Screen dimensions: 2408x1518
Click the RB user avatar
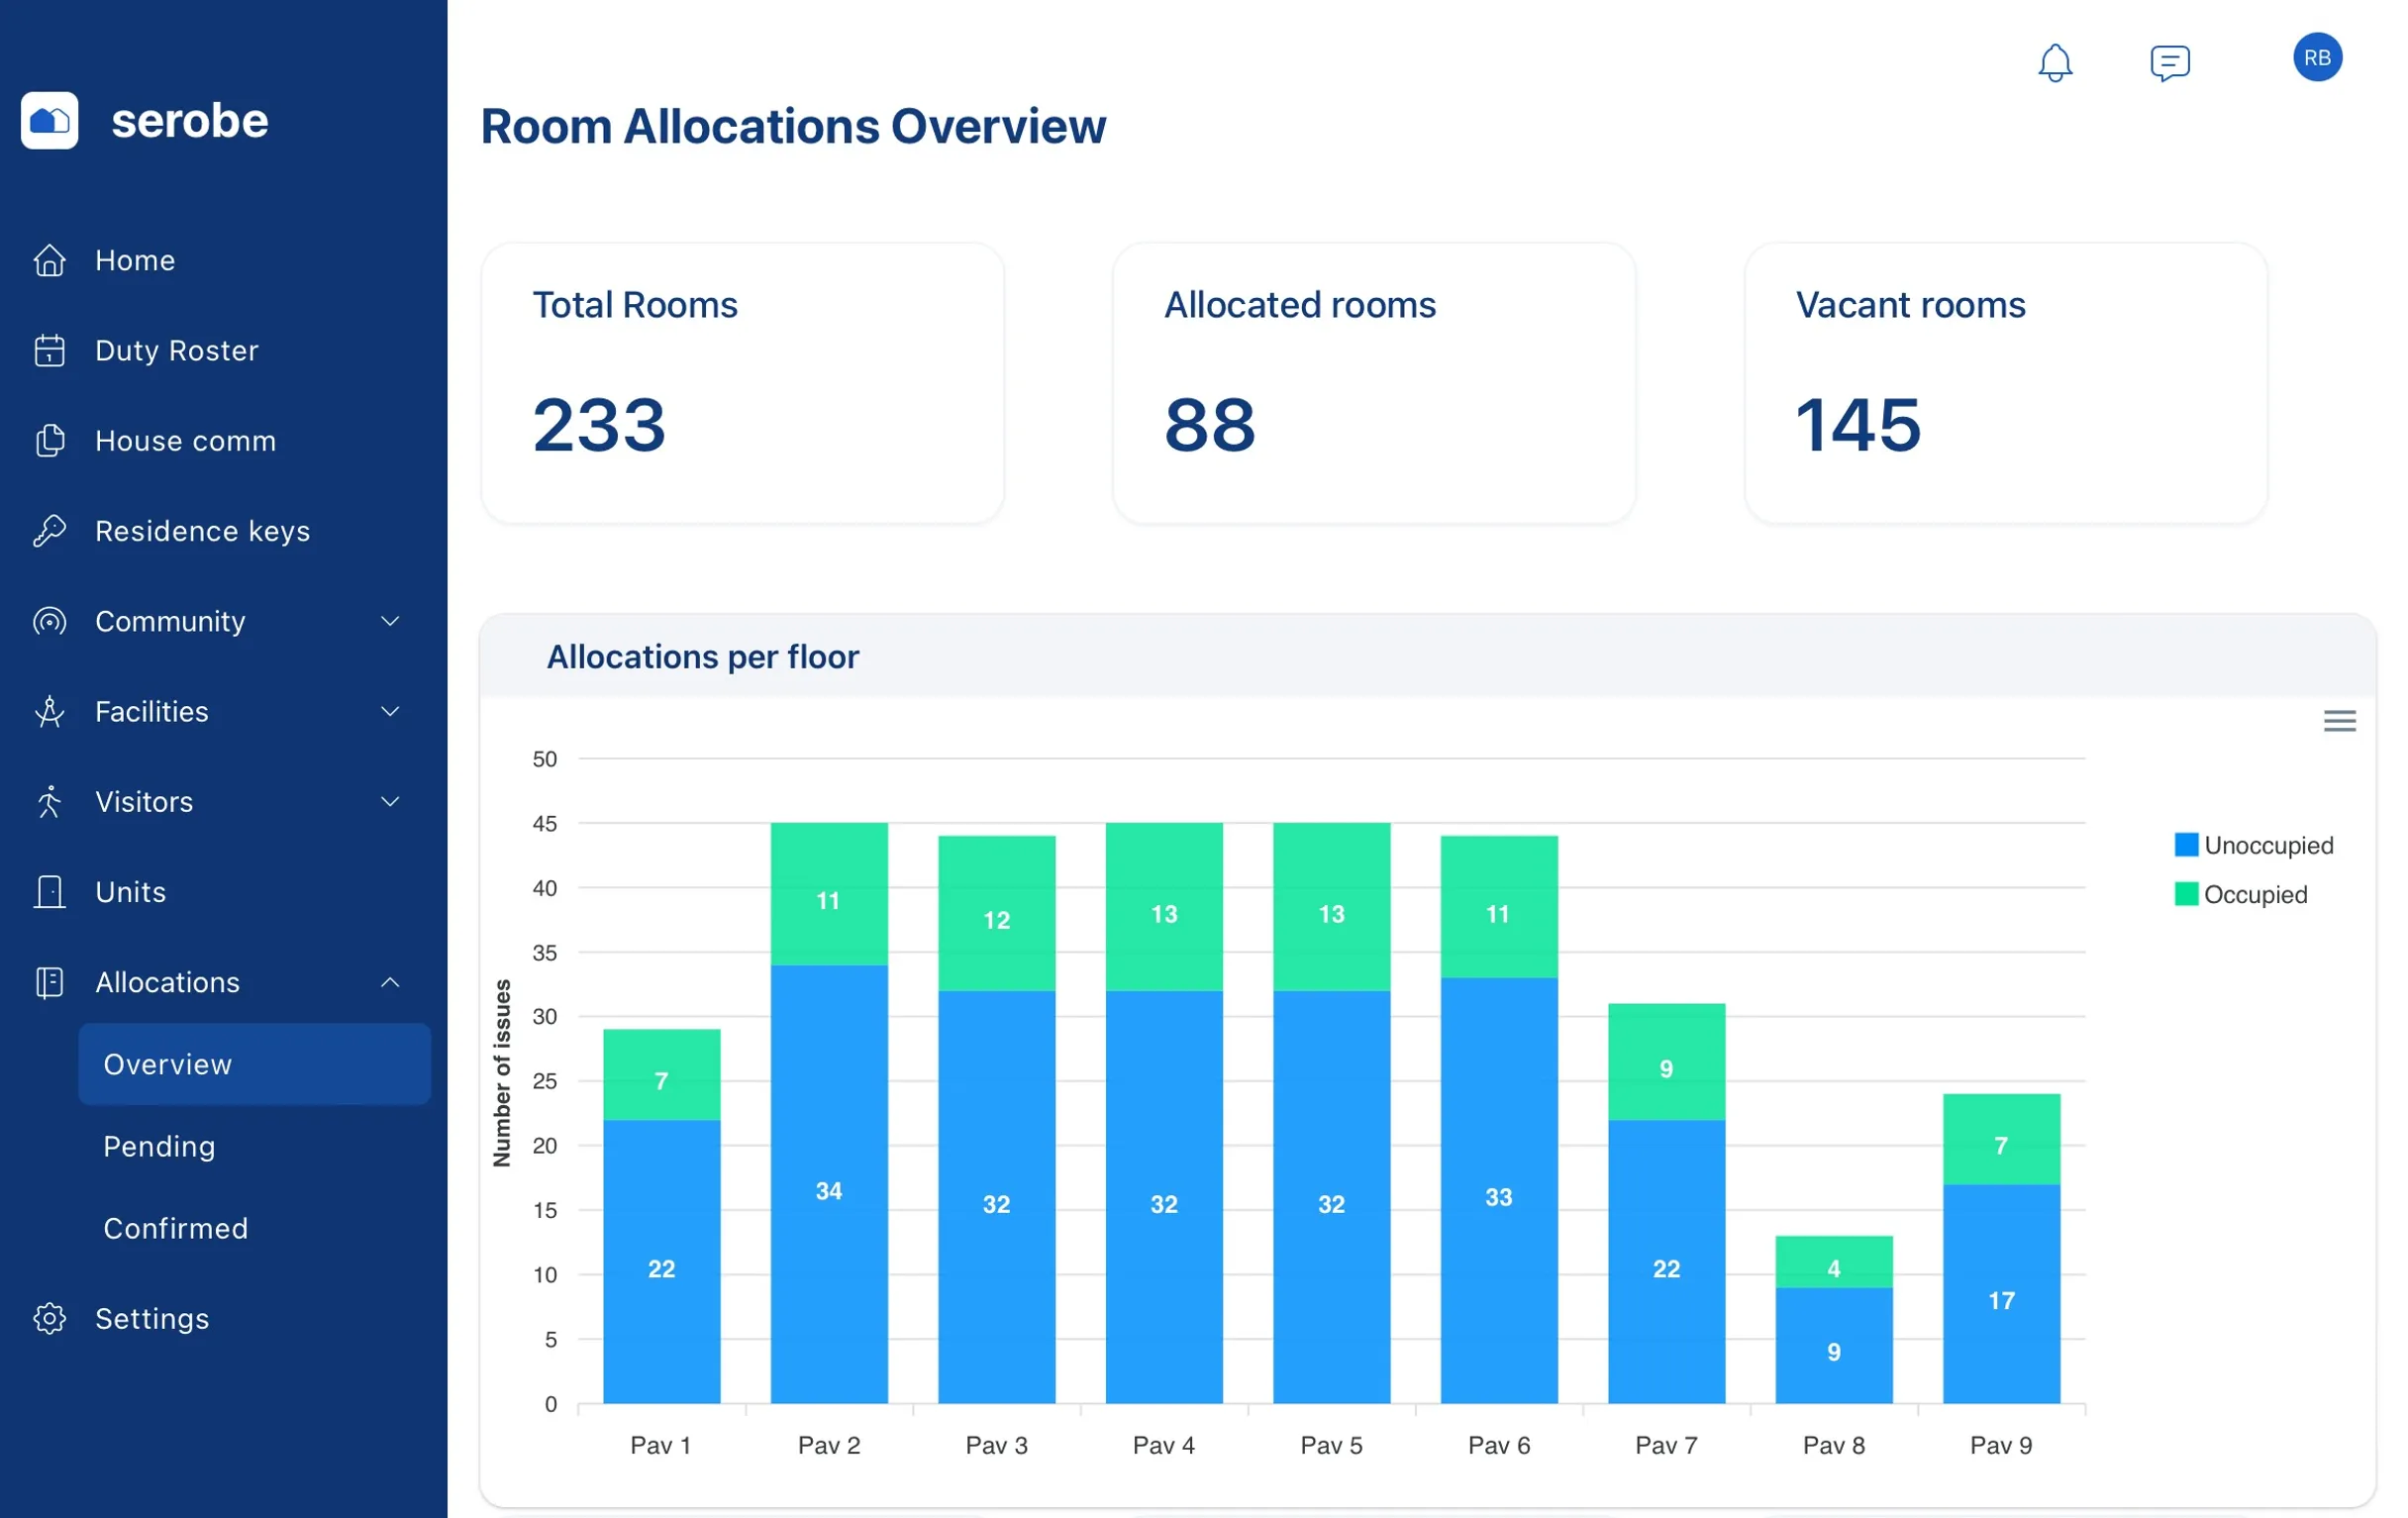[x=2316, y=58]
